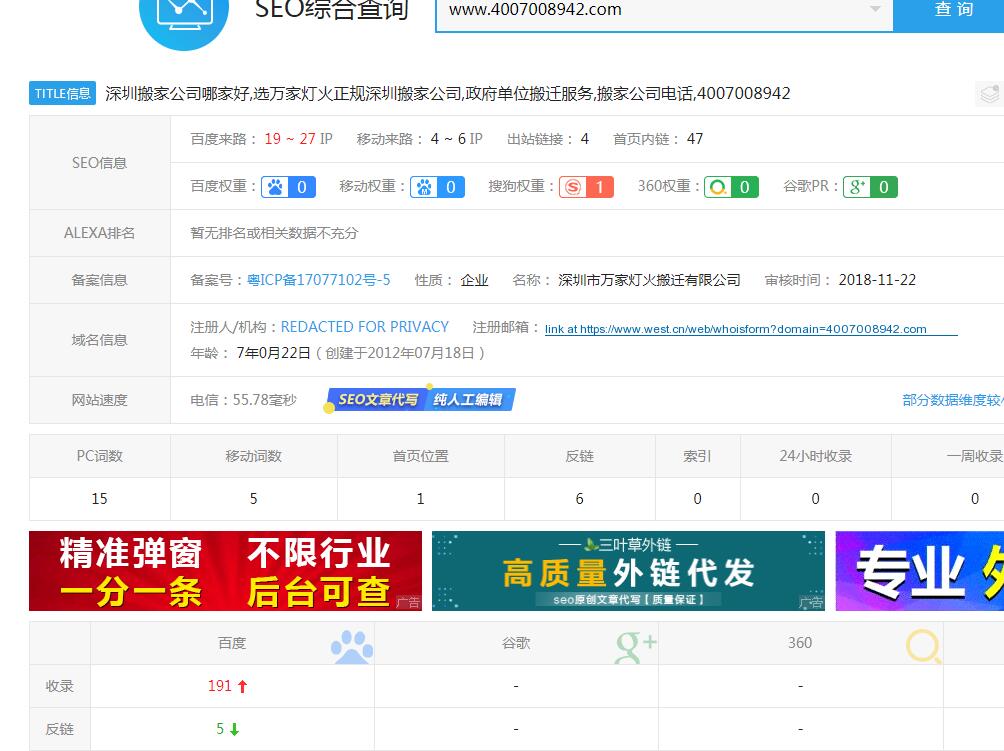Click the 移动词数 value 5
The height and width of the screenshot is (751, 1004).
point(254,499)
